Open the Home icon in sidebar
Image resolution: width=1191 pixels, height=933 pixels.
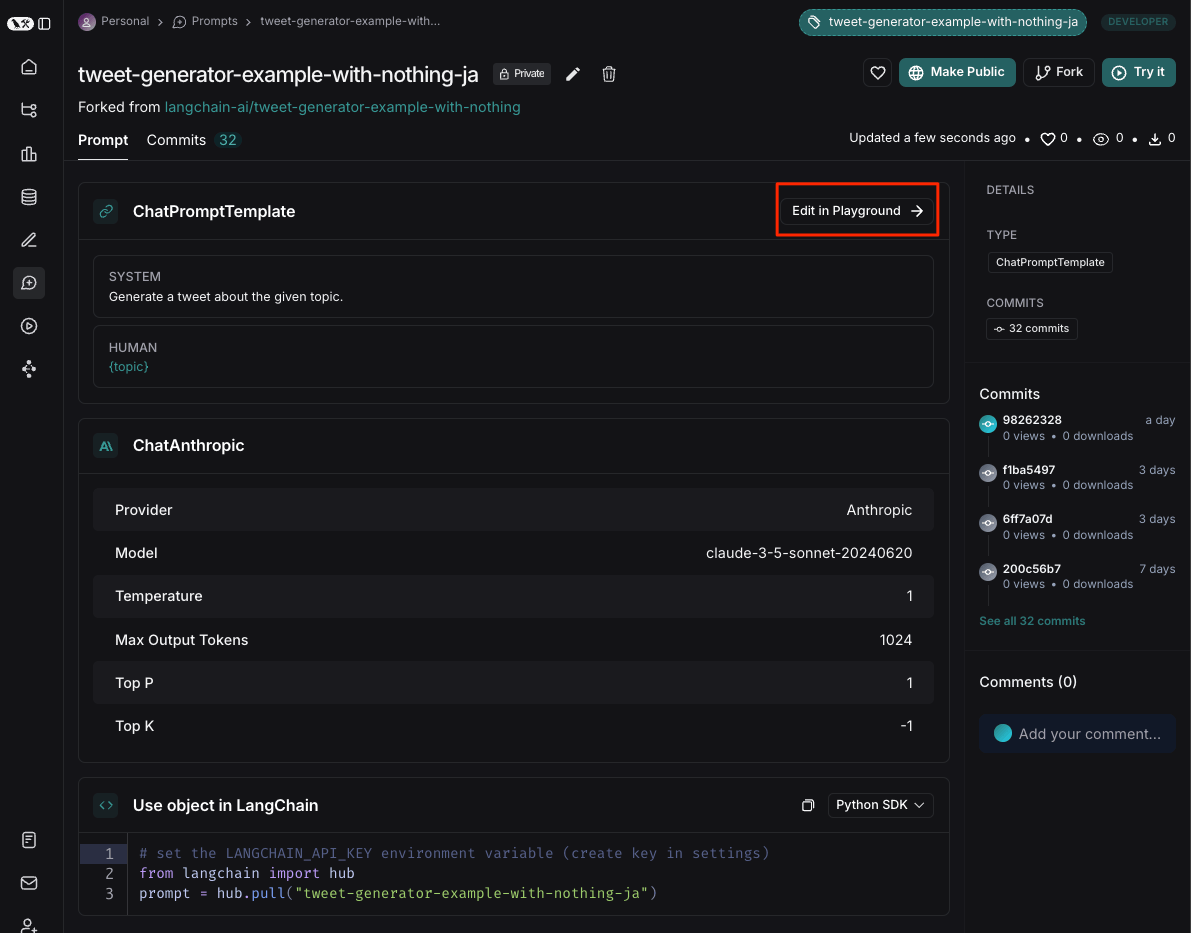point(29,67)
